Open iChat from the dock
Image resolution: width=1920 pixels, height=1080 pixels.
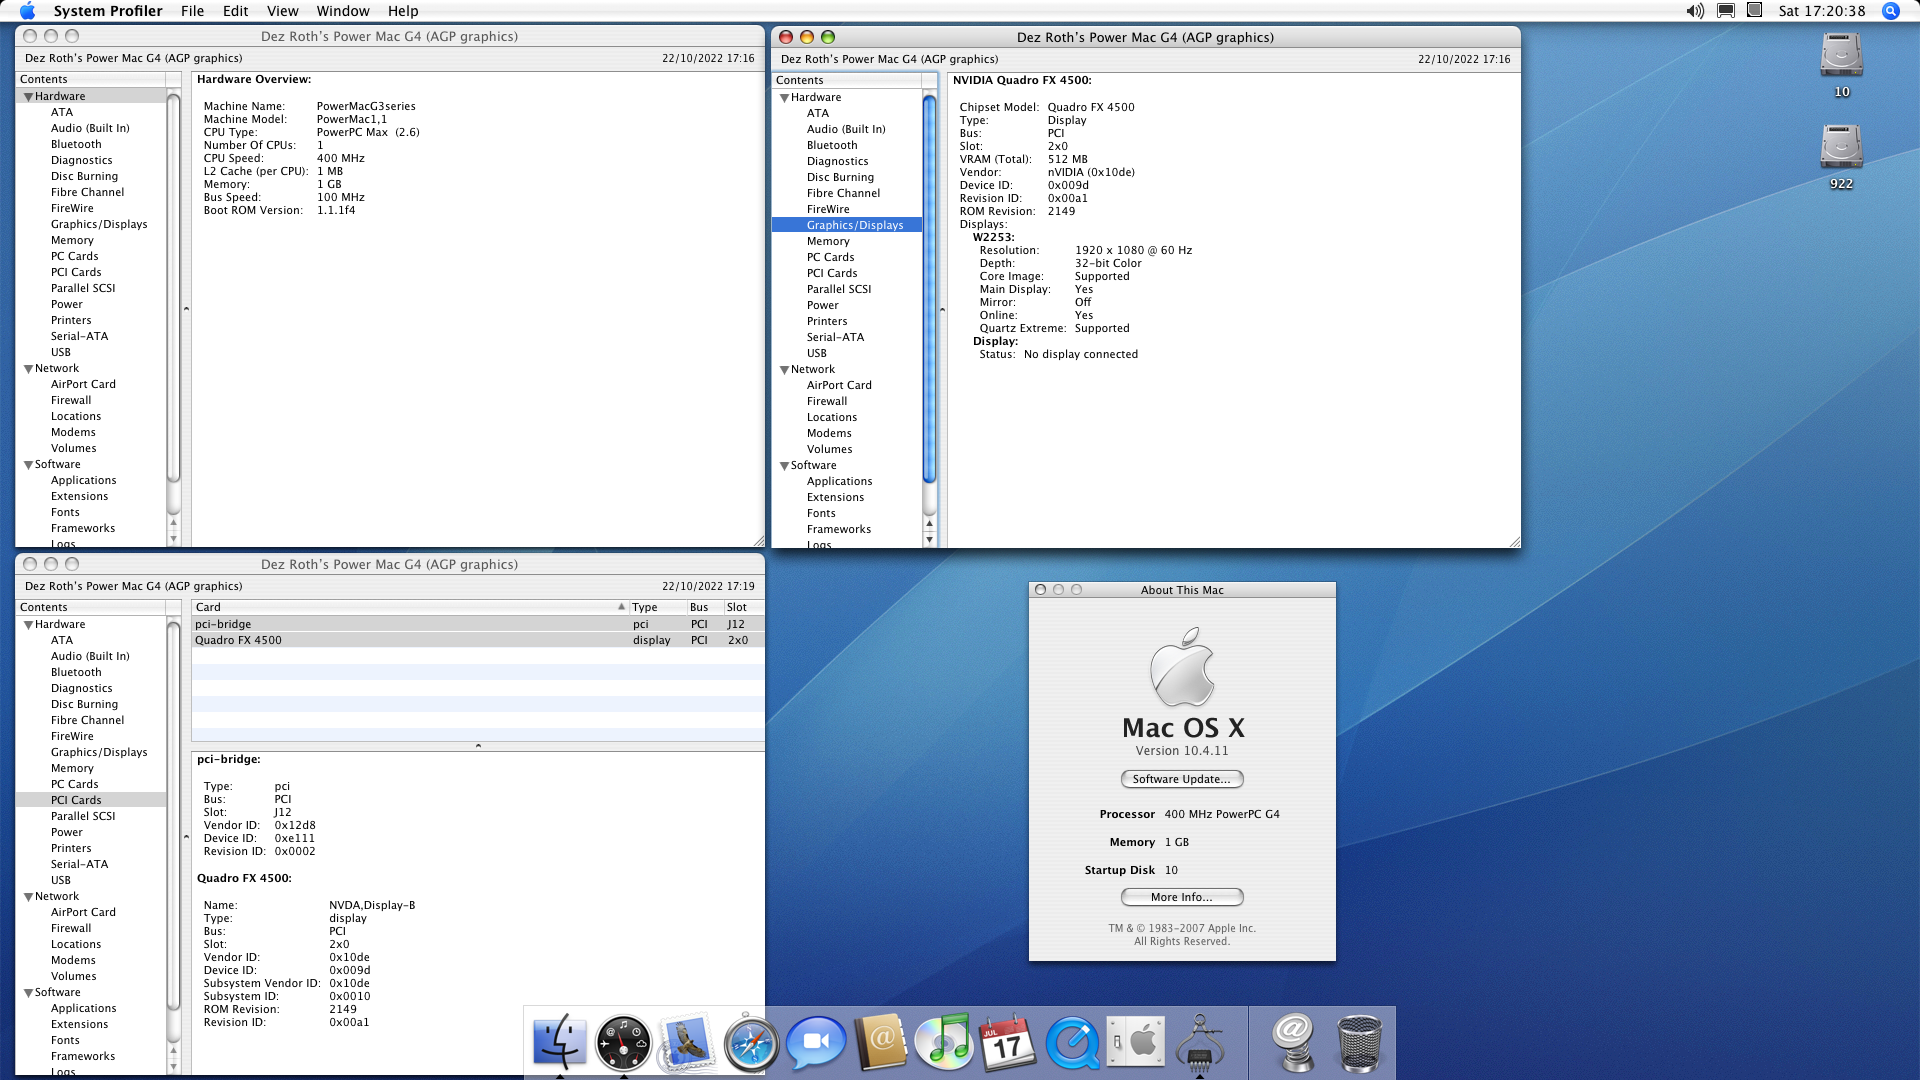pos(815,1043)
